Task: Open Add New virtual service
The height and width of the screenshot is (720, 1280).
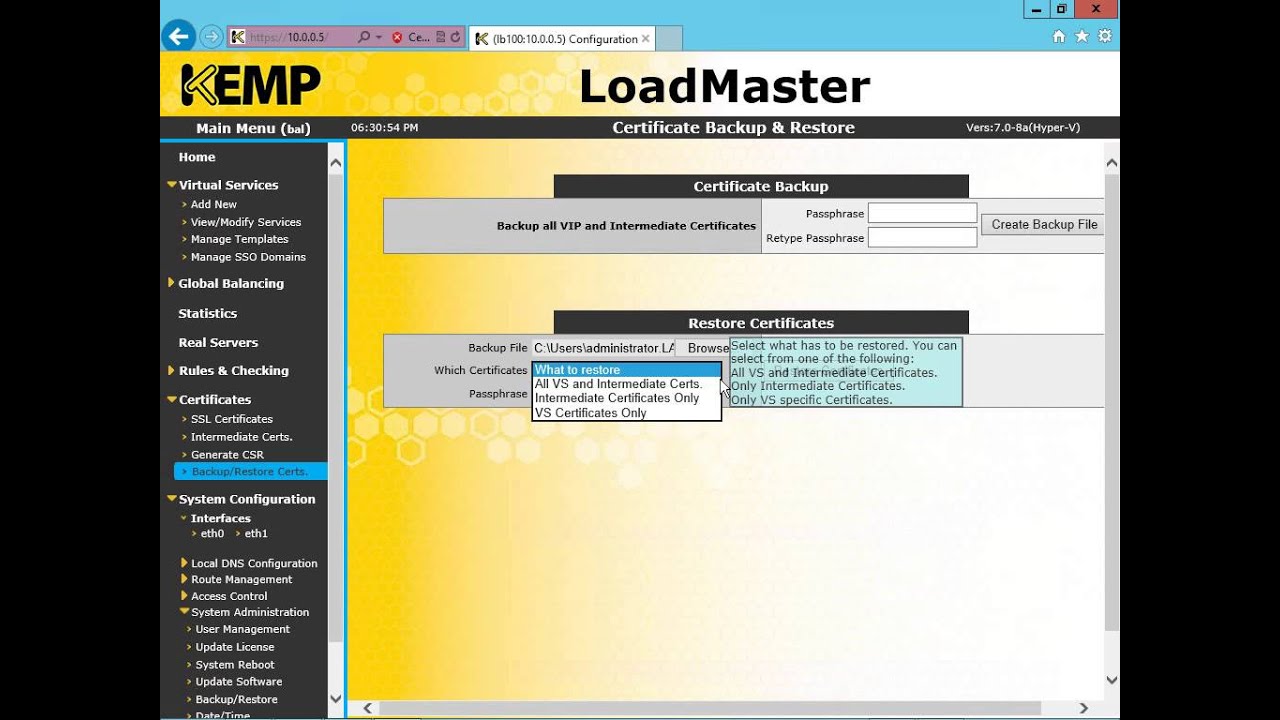Action: click(x=214, y=204)
